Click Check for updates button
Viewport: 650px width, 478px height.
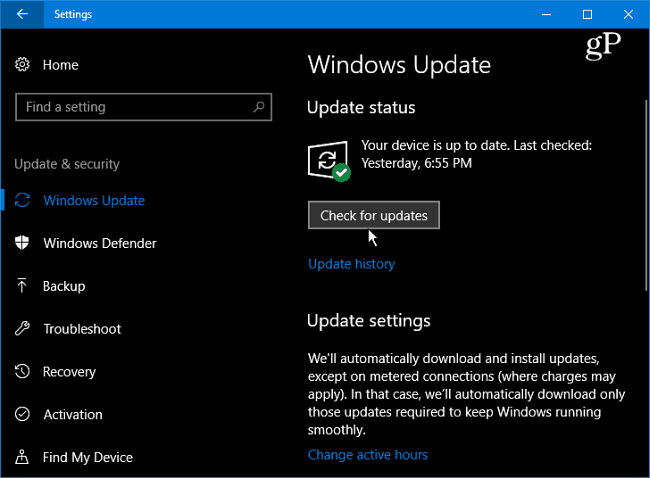pyautogui.click(x=374, y=215)
